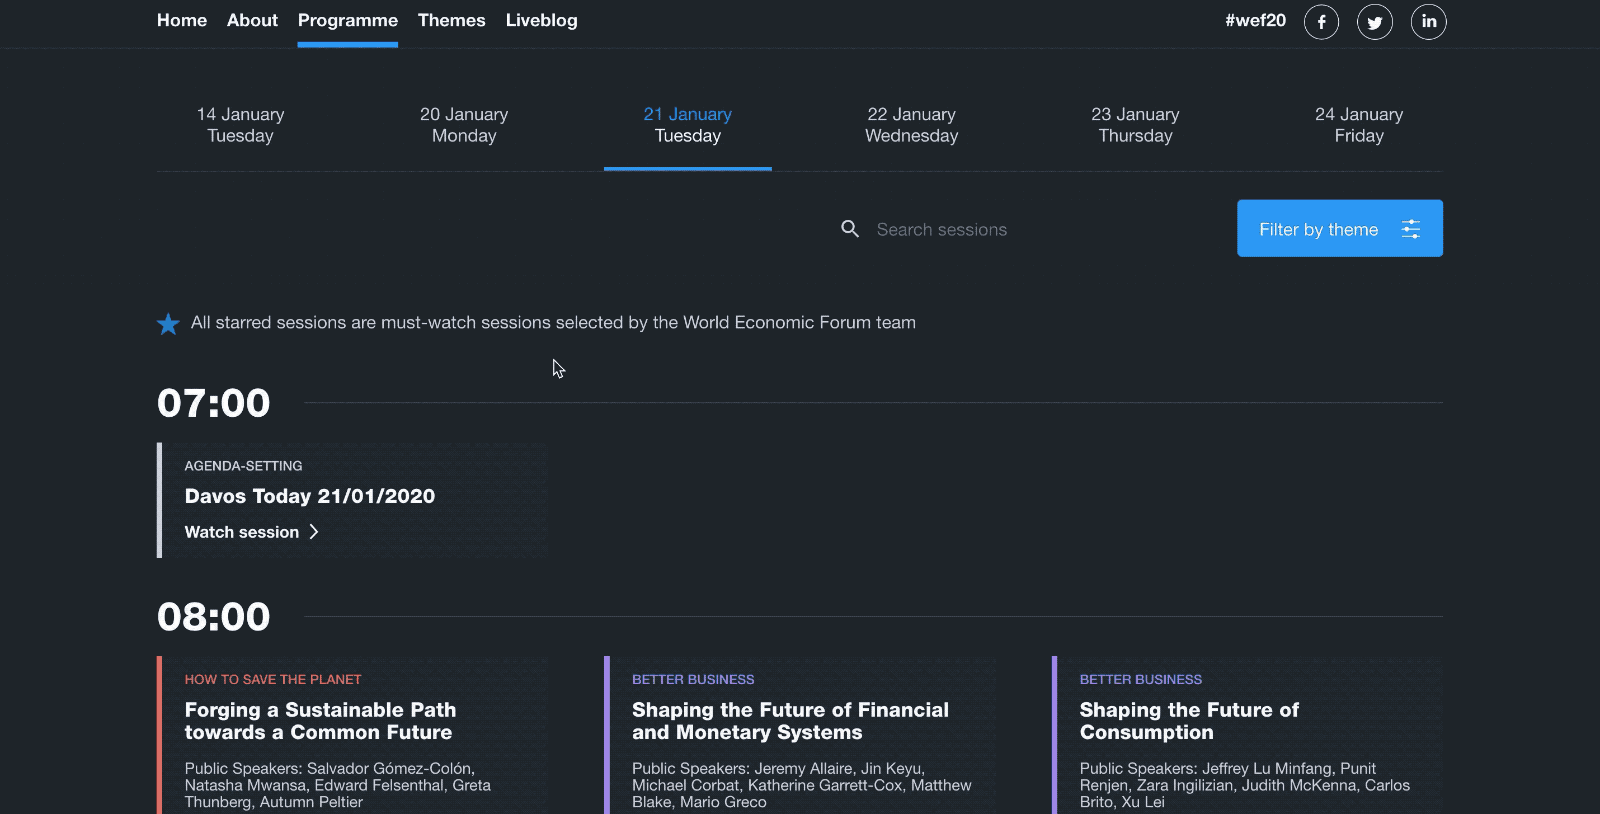This screenshot has height=814, width=1600.
Task: Open Shaping the Future of Consumption session
Action: click(x=1189, y=721)
